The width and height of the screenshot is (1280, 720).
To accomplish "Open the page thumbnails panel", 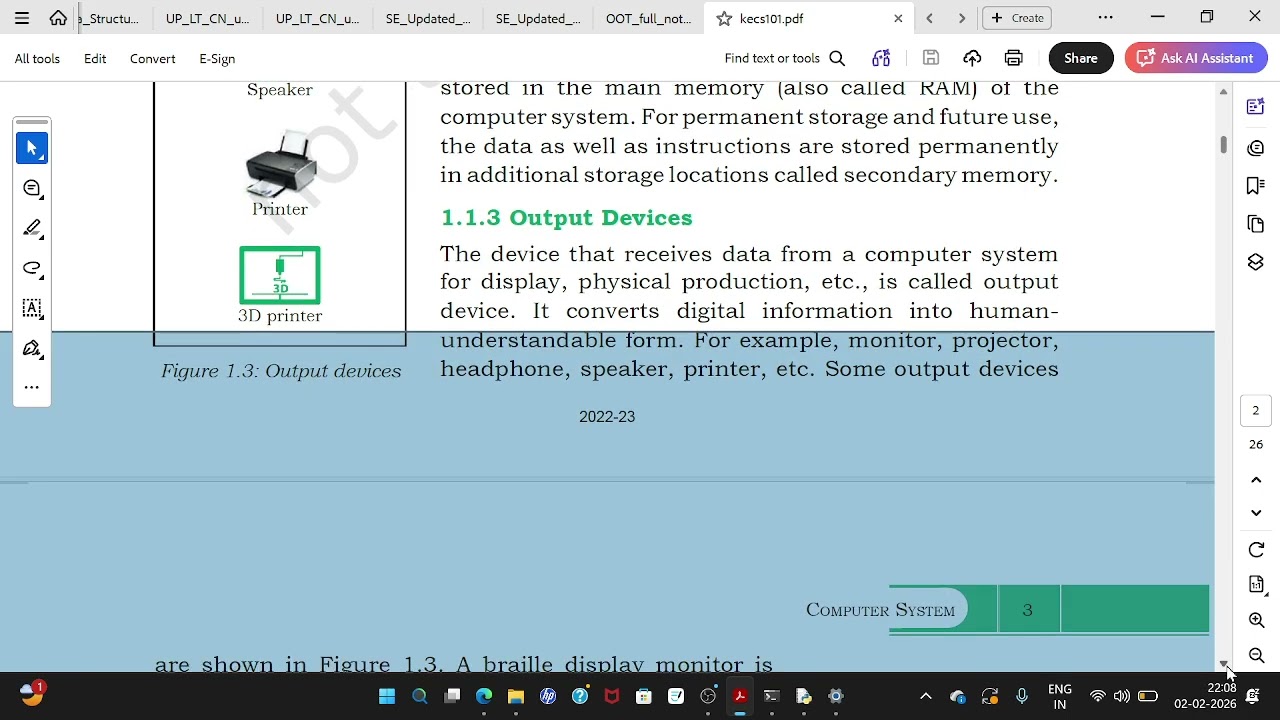I will coord(1256,224).
